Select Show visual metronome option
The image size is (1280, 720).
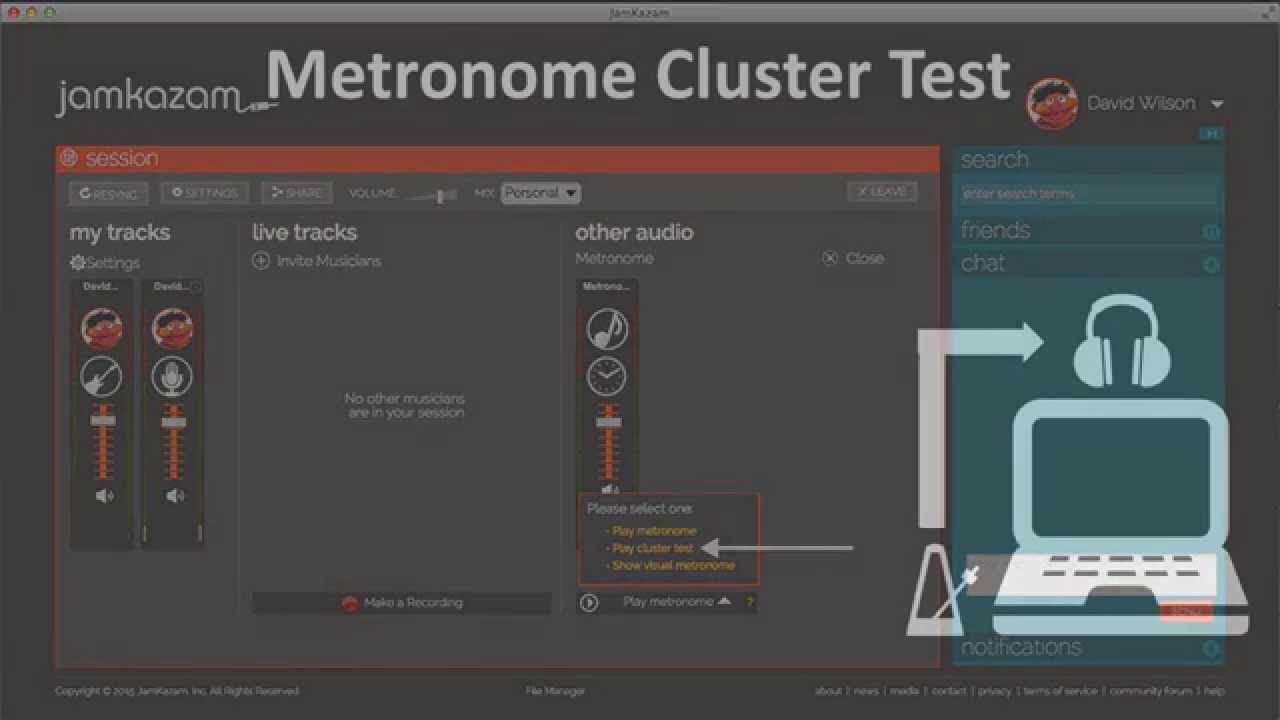click(x=673, y=565)
